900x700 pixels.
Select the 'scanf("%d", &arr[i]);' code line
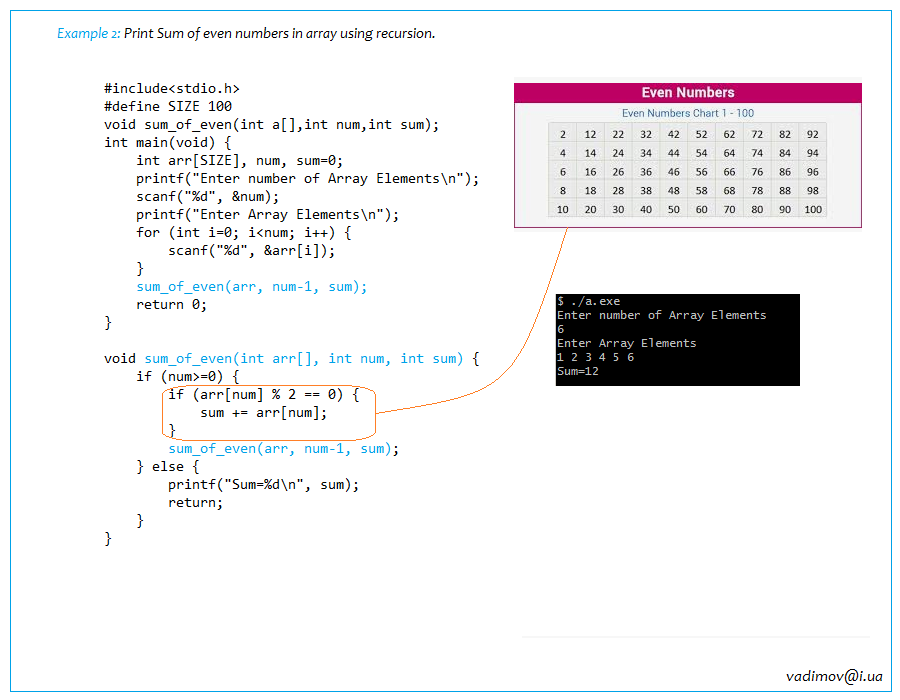click(251, 251)
